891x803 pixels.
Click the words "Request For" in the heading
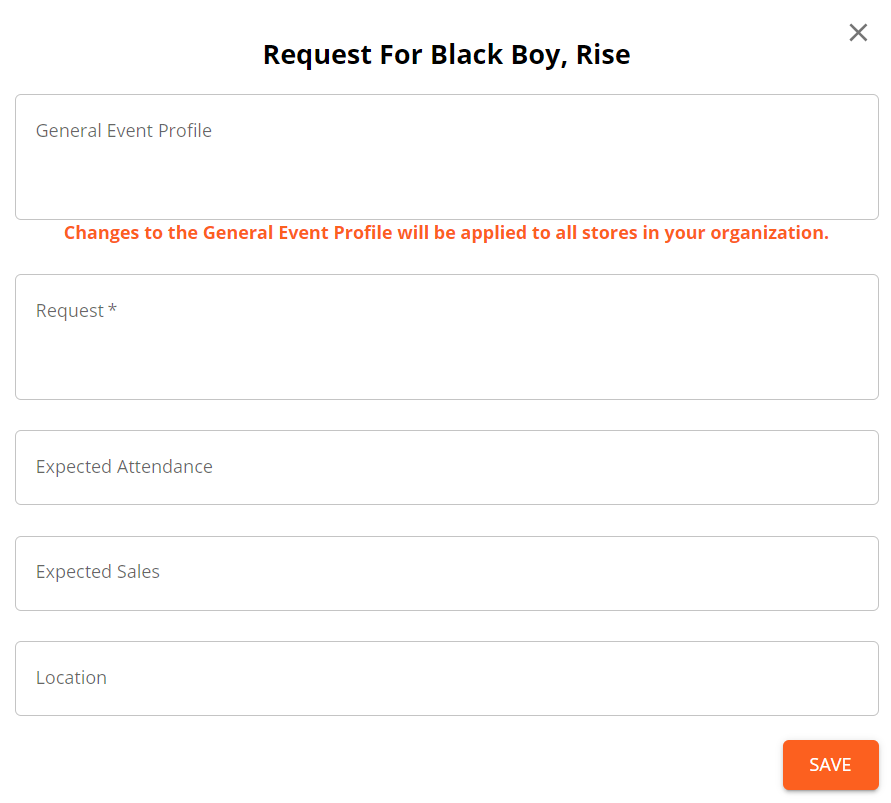[343, 54]
